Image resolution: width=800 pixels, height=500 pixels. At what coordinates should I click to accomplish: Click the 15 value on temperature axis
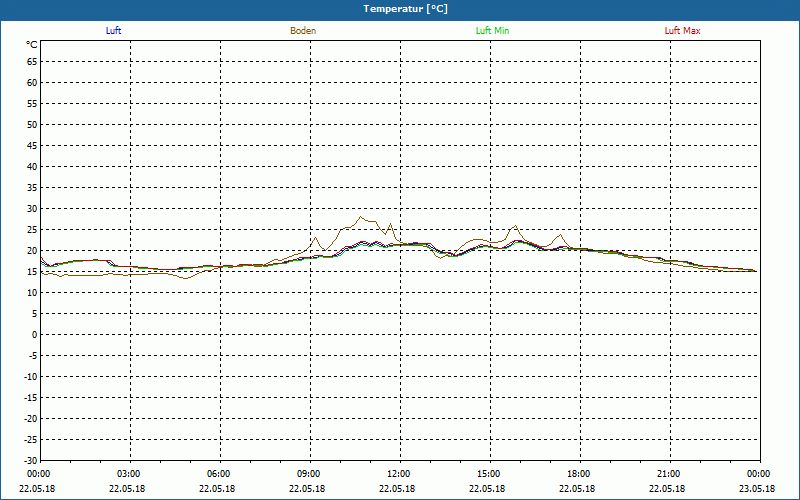point(32,272)
